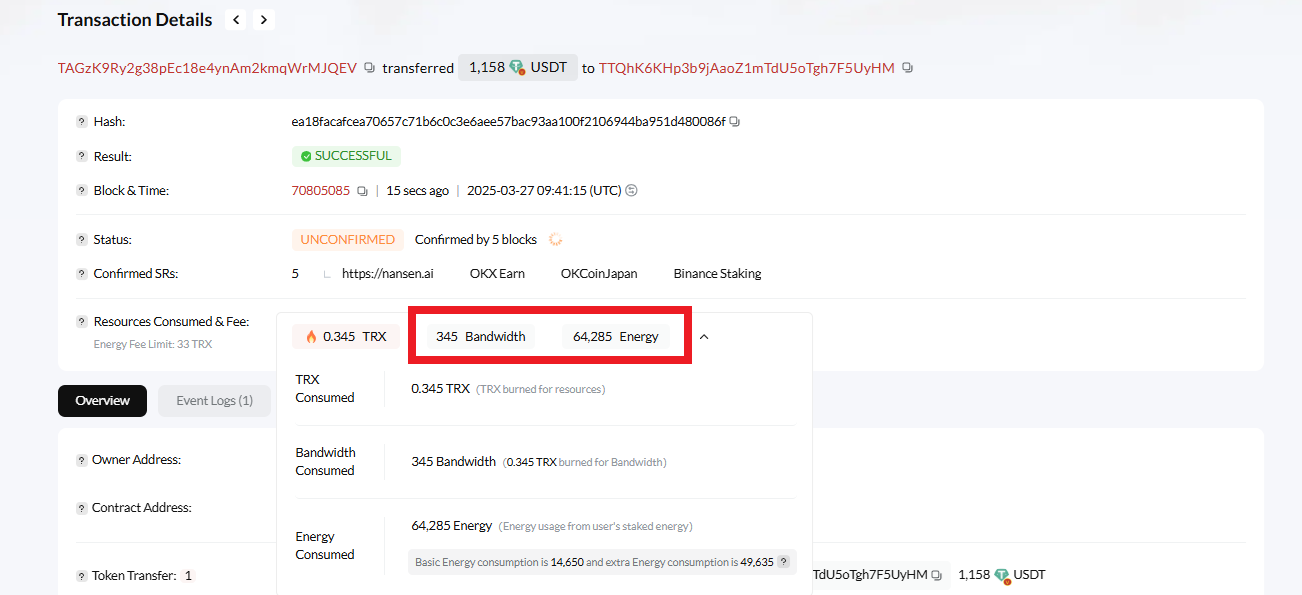Open Binance Staking super representative
1302x595 pixels.
(x=717, y=274)
